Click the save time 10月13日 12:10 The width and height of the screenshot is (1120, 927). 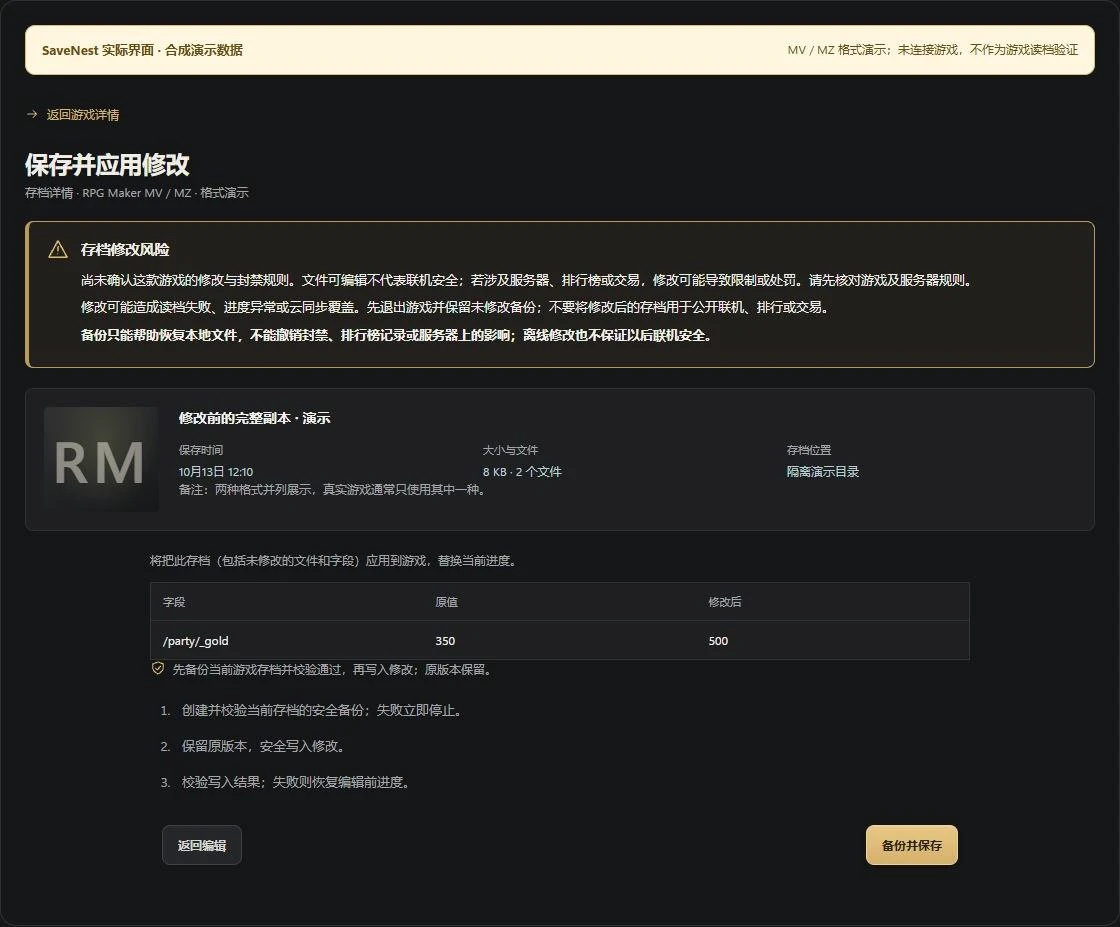[216, 471]
